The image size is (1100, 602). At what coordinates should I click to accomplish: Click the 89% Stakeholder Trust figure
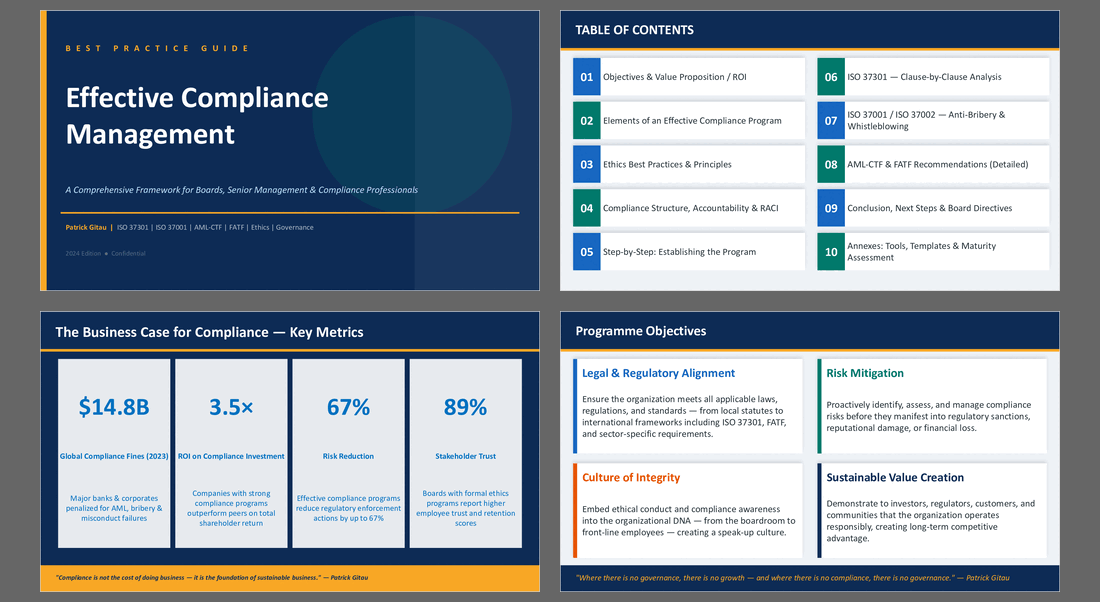click(x=465, y=407)
